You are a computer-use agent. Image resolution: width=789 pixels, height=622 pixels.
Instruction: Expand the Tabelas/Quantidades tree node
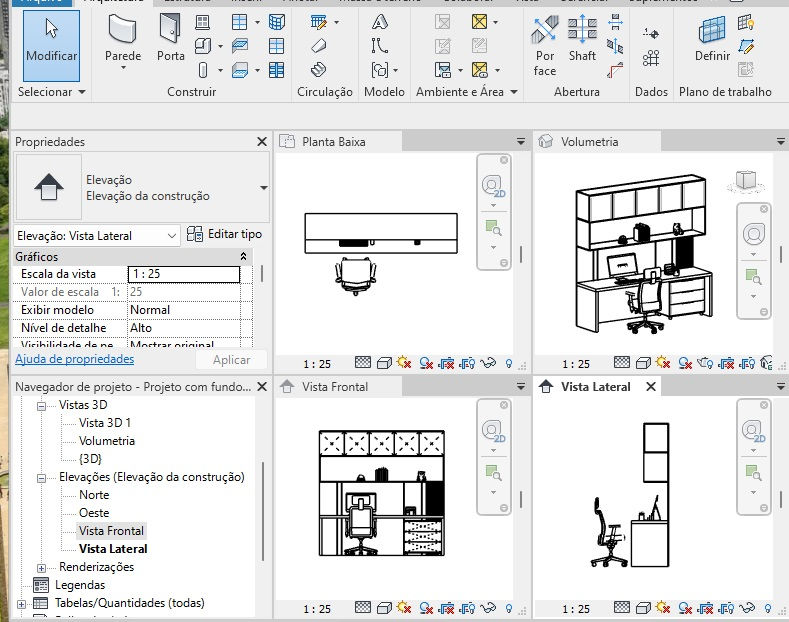[21, 604]
